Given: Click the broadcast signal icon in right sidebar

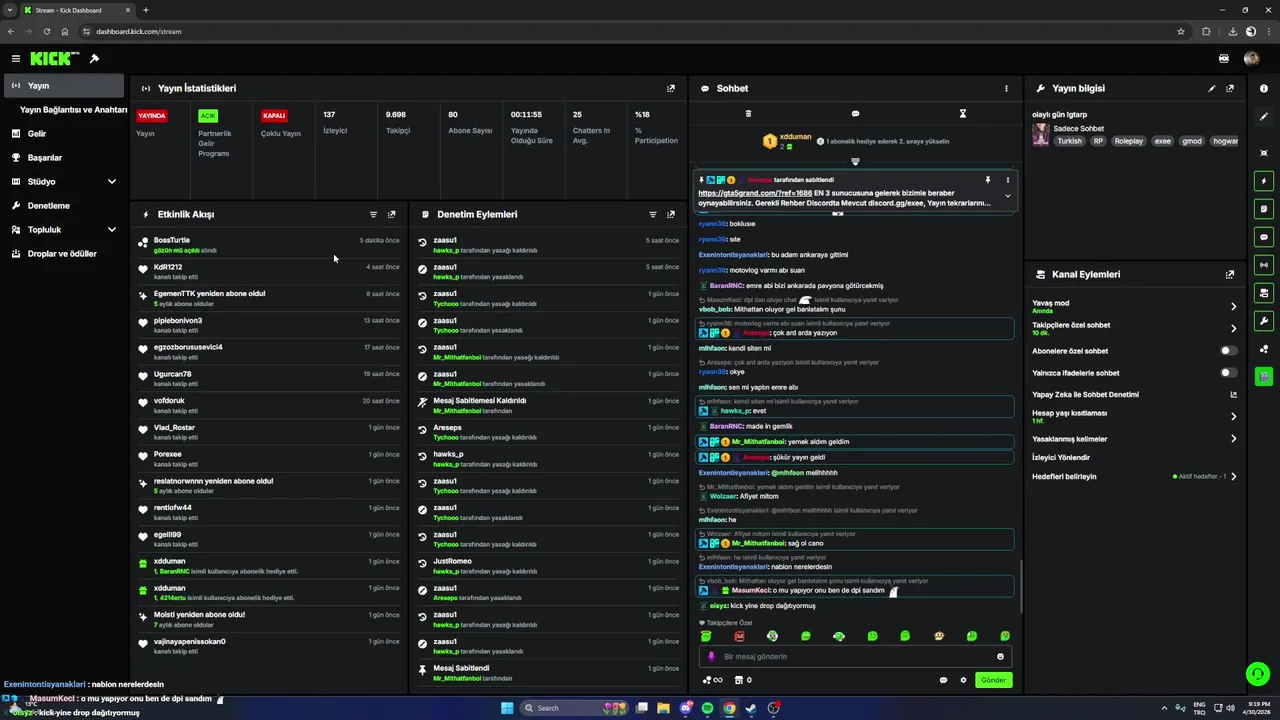Looking at the screenshot, I should coord(1264,265).
